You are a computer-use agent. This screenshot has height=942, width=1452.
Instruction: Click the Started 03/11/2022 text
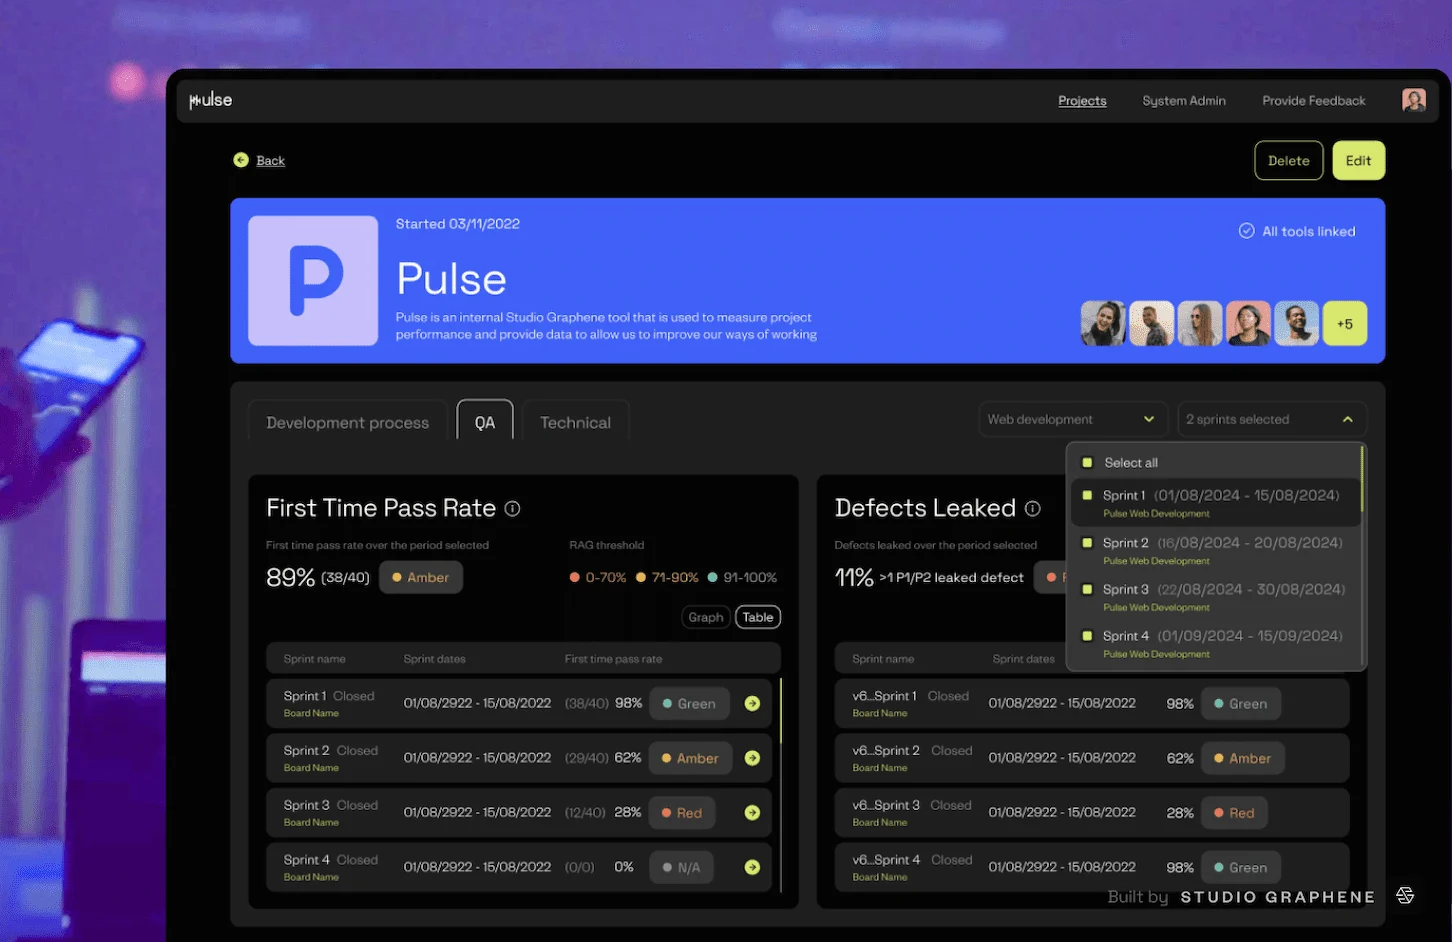tap(457, 224)
